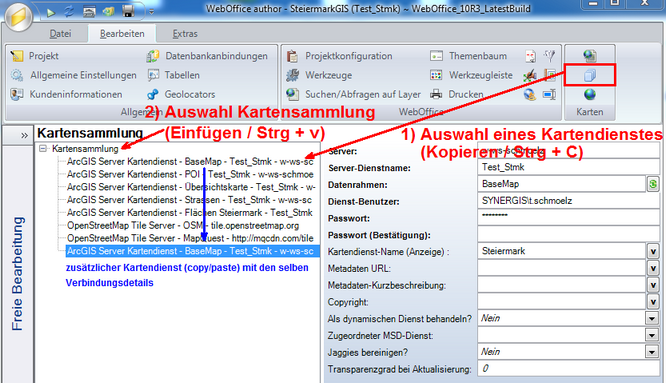Click the Kartendienst-Name field showing Steiermark
The image size is (666, 383).
pyautogui.click(x=562, y=251)
